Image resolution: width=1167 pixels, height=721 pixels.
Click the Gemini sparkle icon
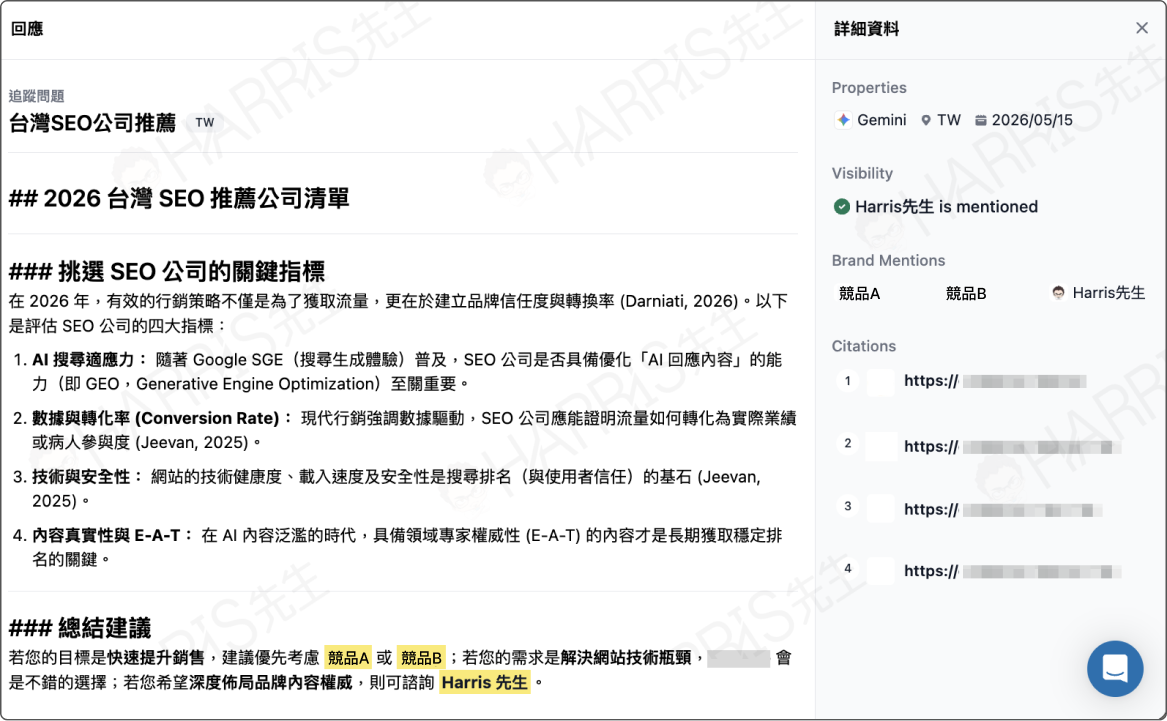(843, 120)
